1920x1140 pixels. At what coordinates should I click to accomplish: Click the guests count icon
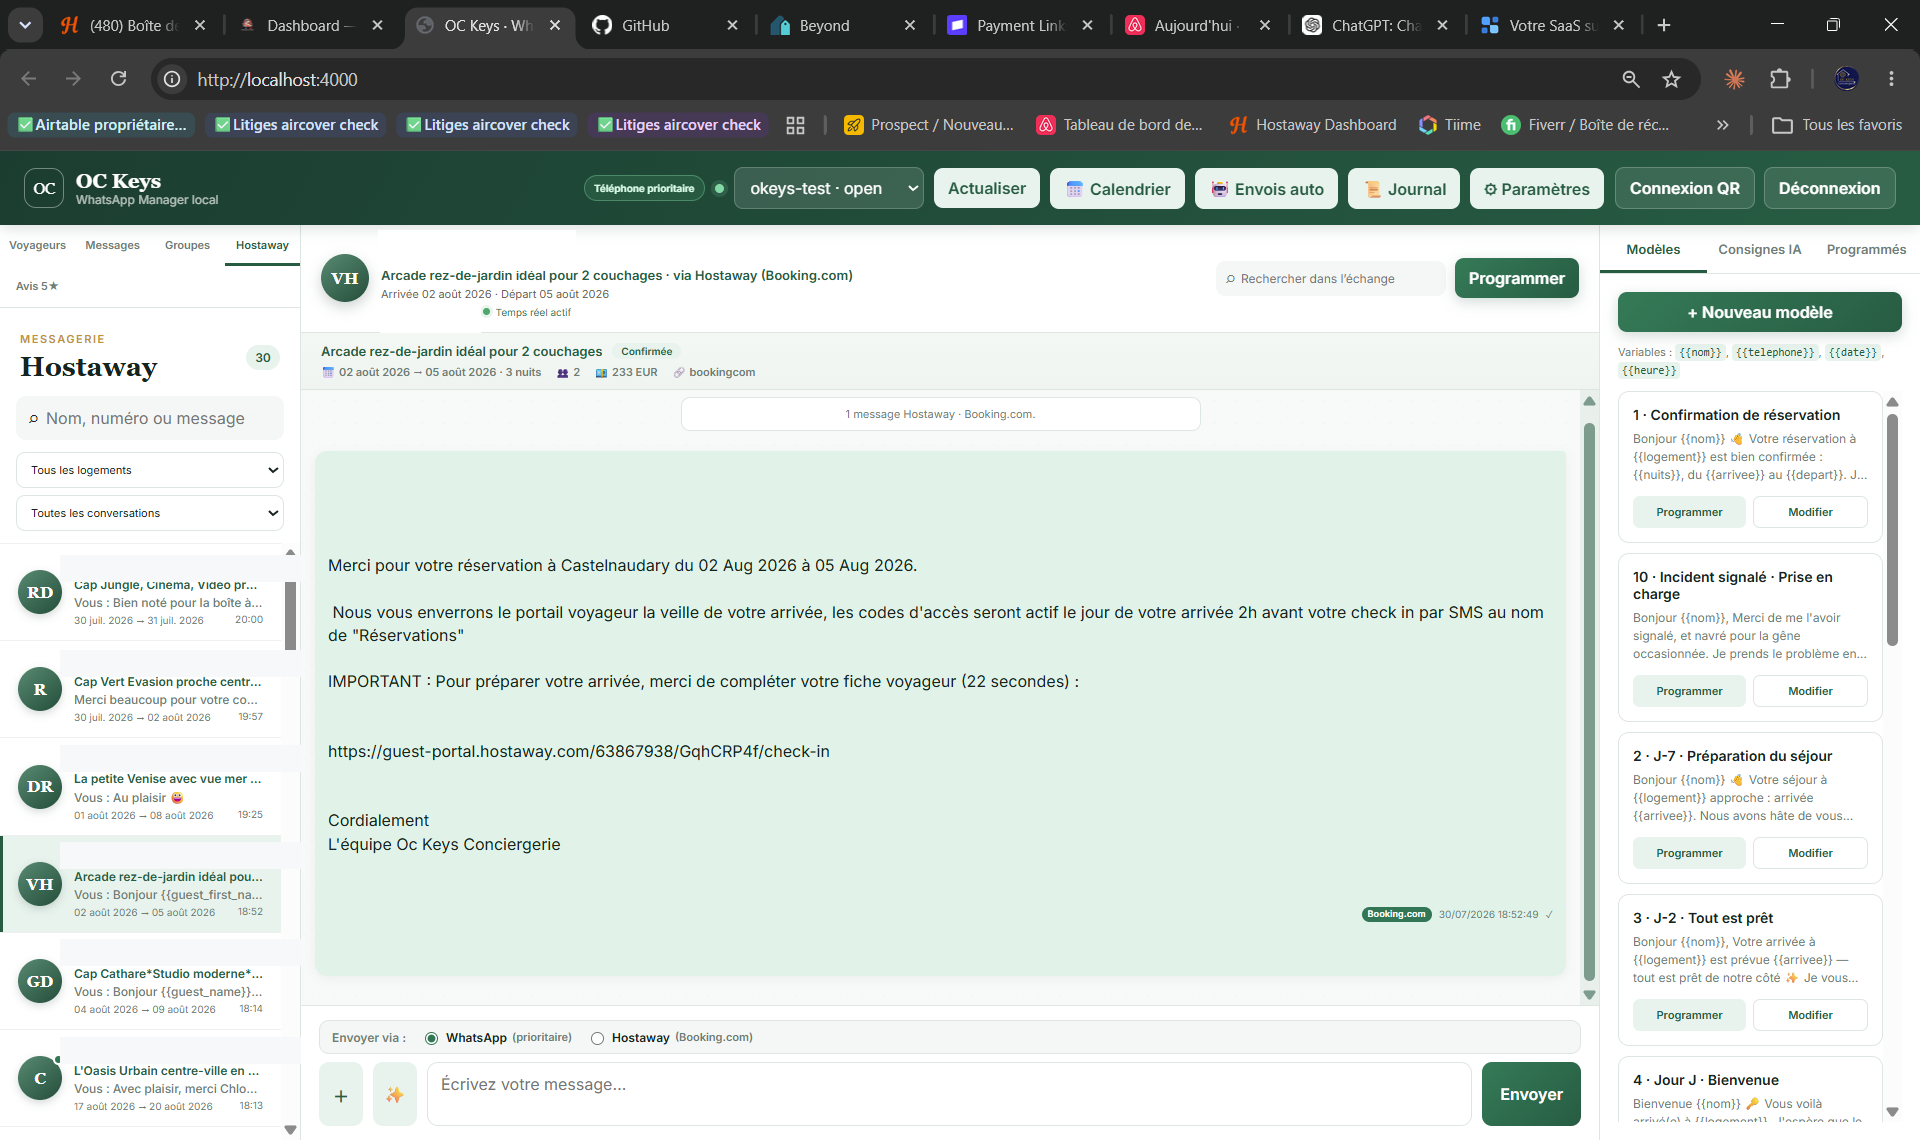[563, 373]
